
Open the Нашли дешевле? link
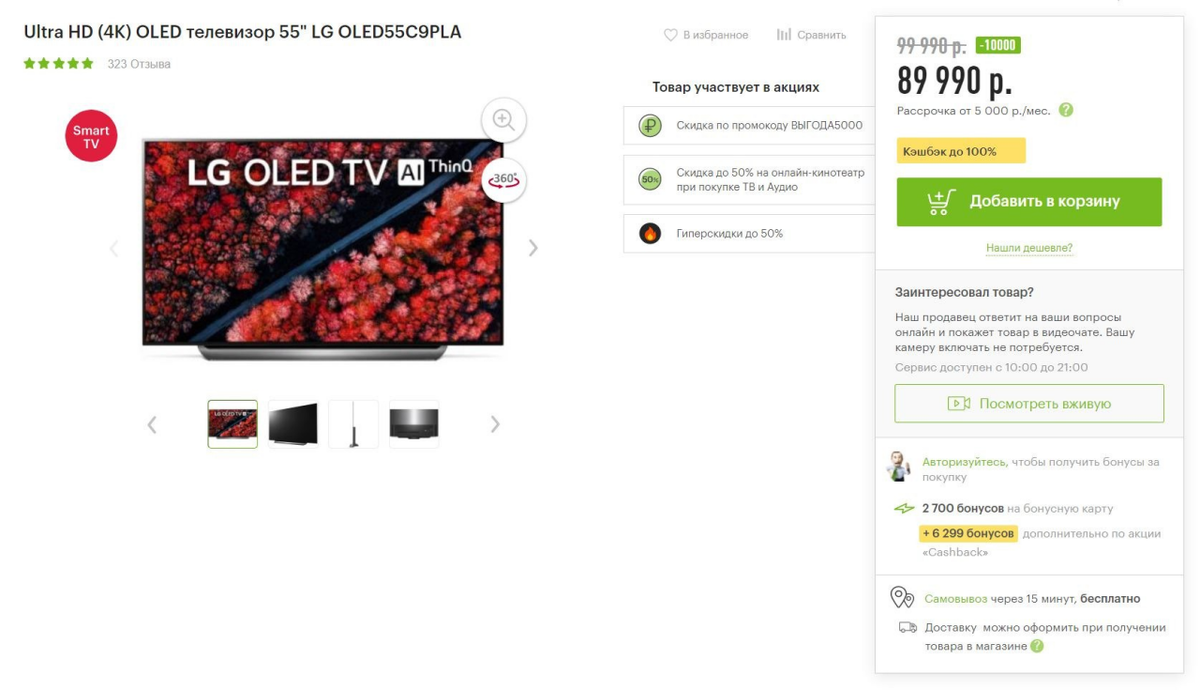coord(1029,248)
